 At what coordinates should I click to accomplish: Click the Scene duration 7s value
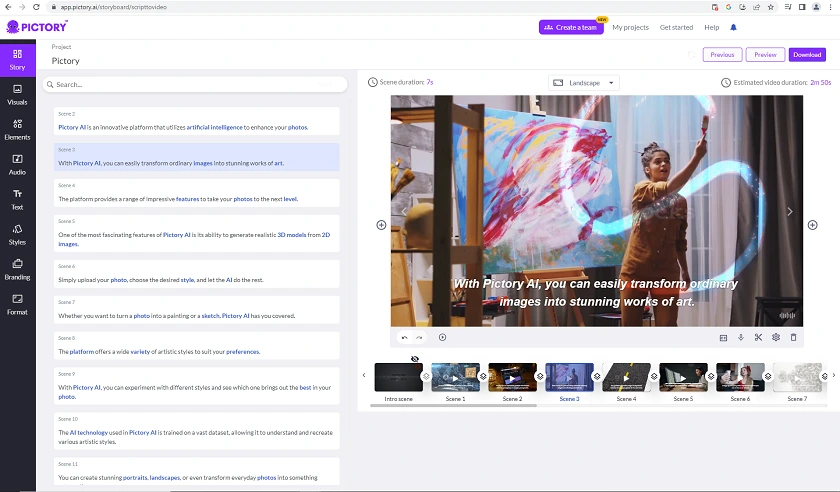[x=430, y=82]
